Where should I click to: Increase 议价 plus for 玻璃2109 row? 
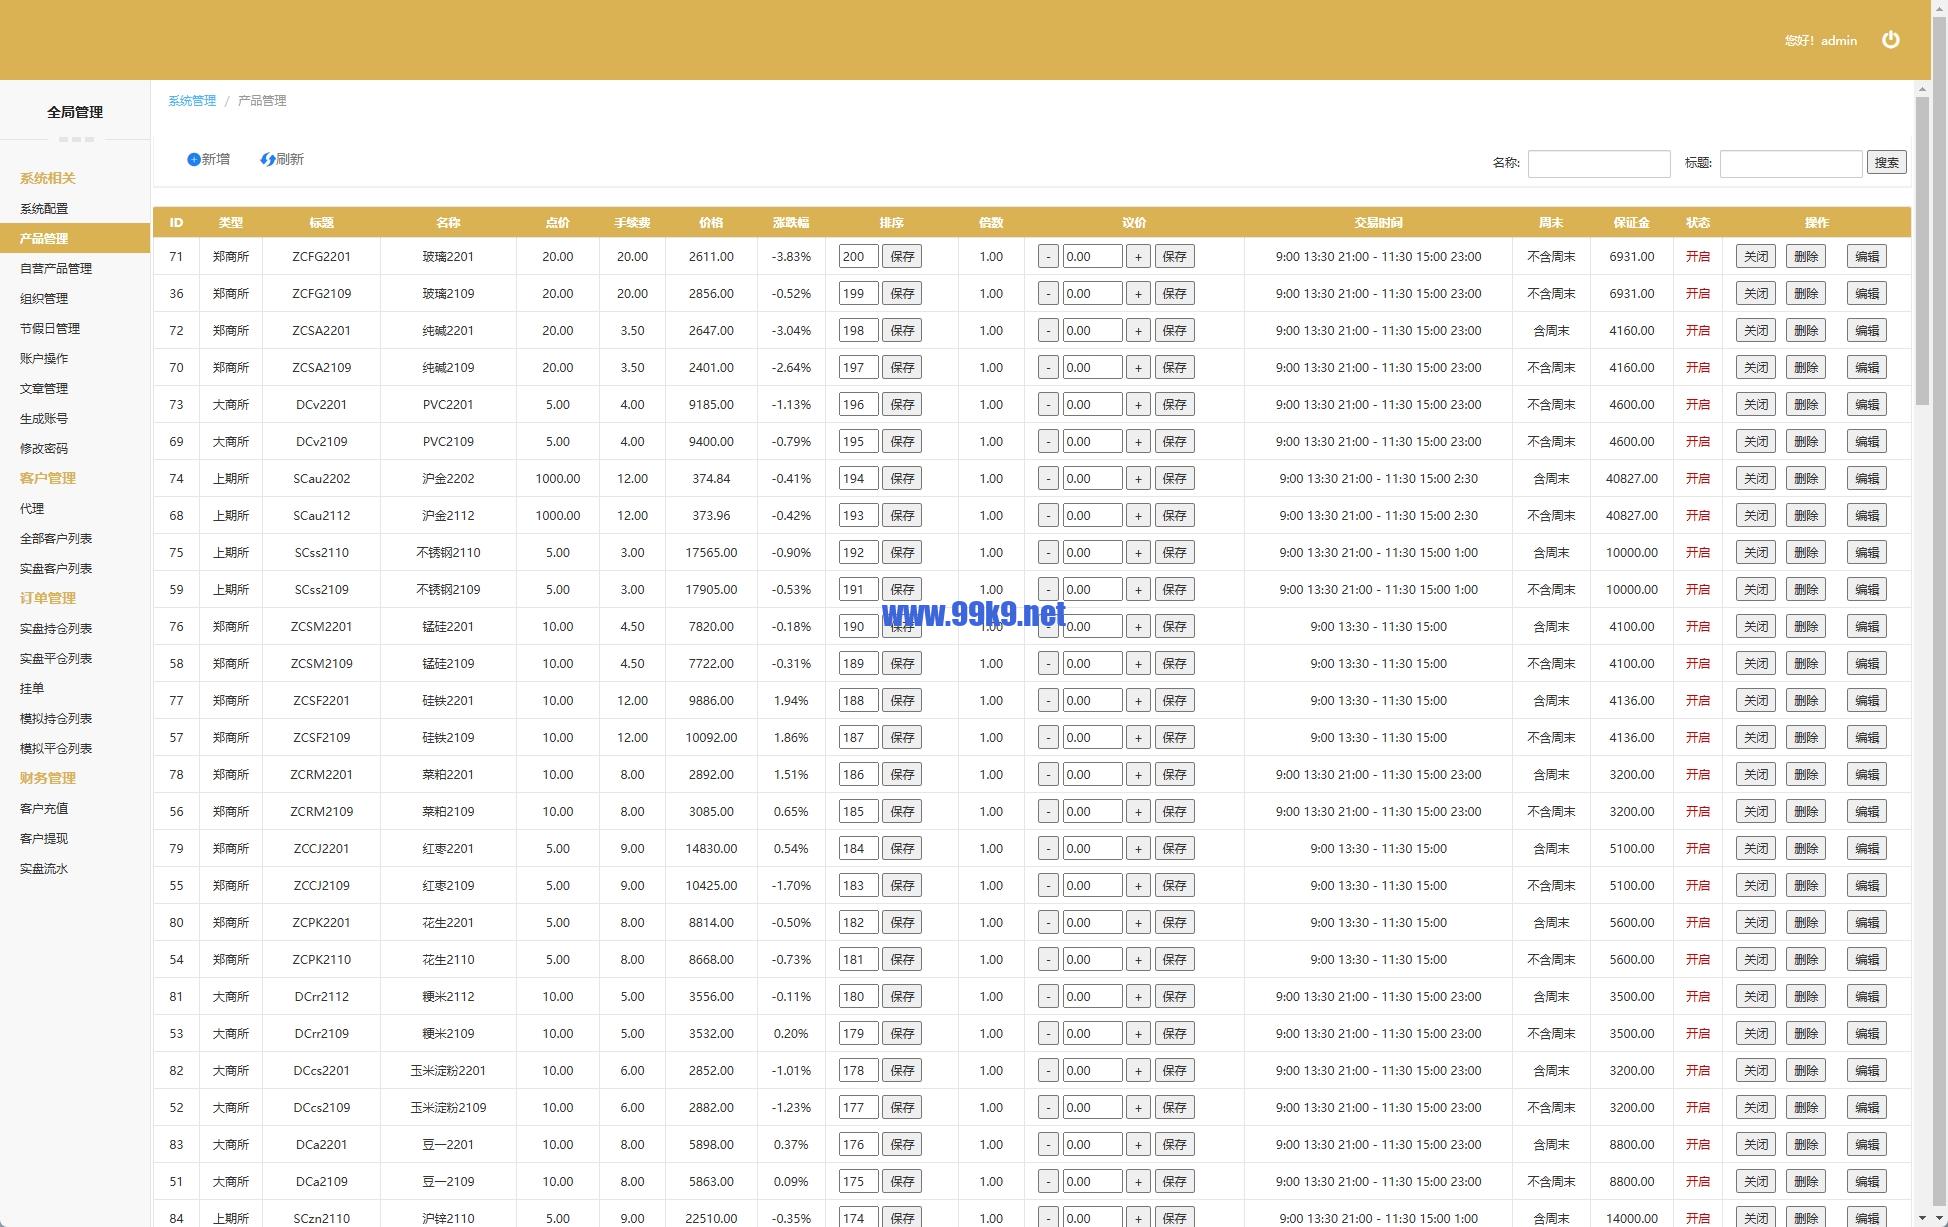click(1137, 293)
